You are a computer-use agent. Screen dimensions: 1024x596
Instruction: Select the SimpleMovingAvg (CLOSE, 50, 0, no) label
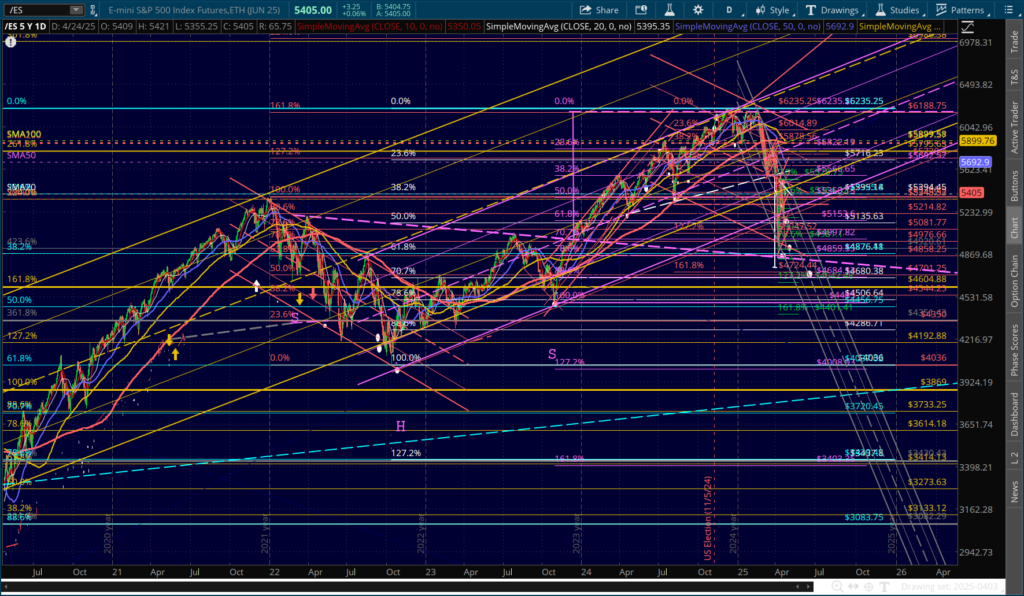[x=748, y=26]
